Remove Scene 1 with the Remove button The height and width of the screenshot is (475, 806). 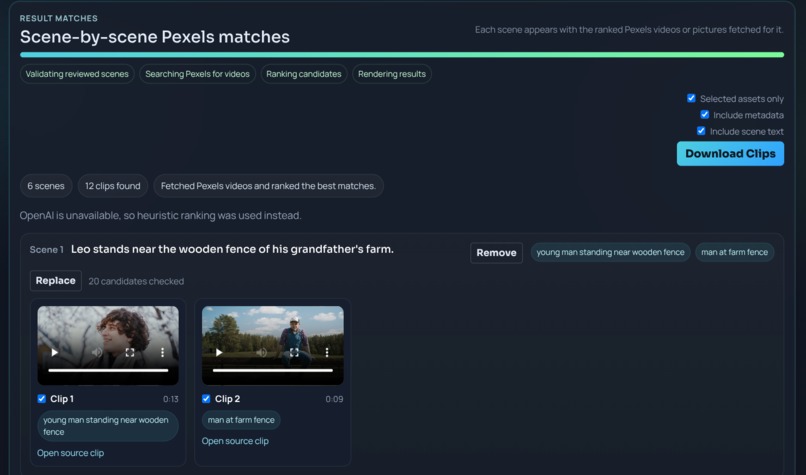pos(496,253)
